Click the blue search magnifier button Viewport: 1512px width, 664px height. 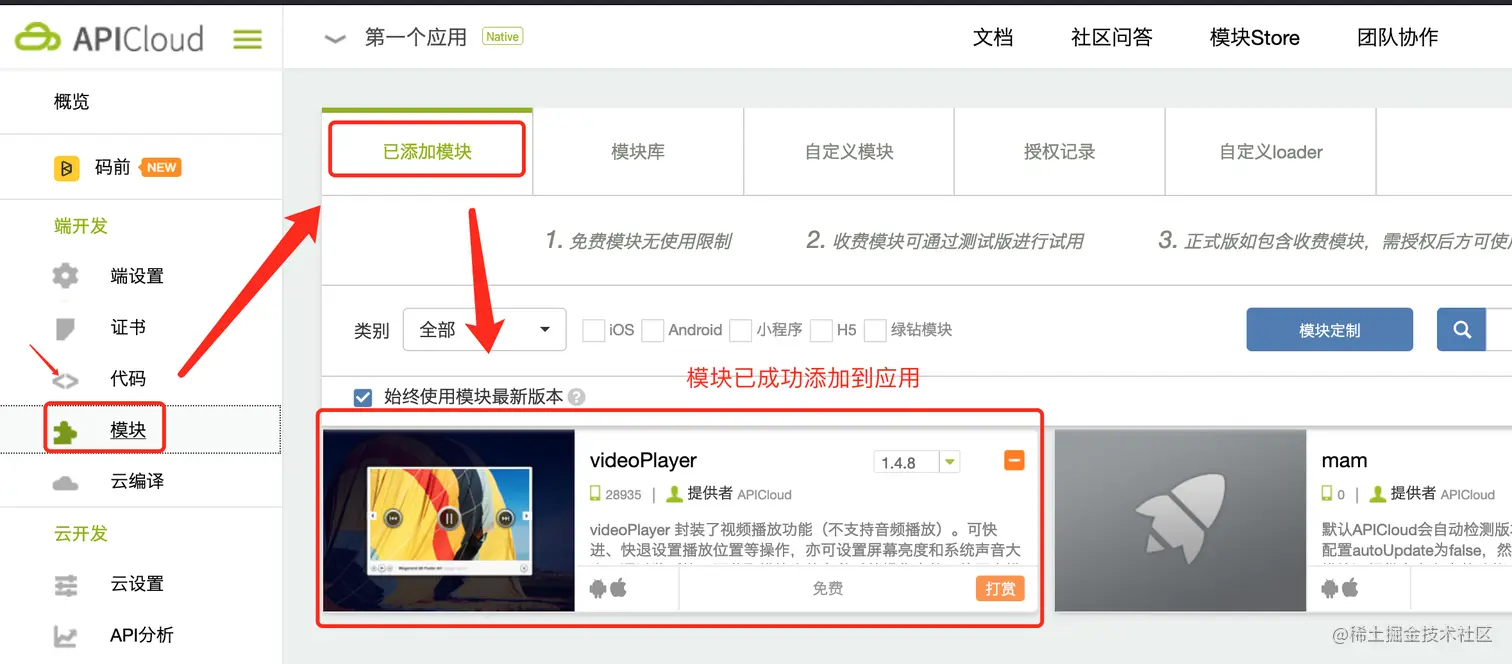(1462, 330)
